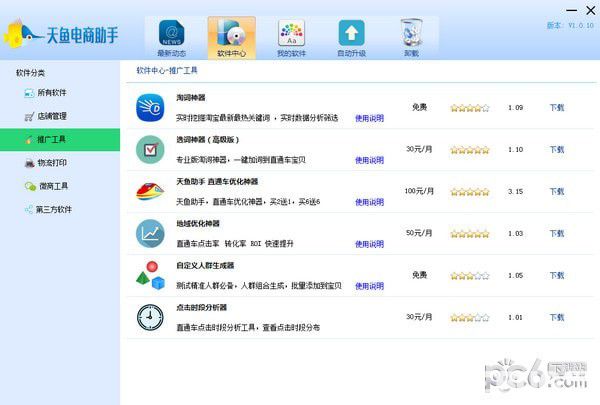The width and height of the screenshot is (600, 405).
Task: Click the 自定义人群生成器 shapes icon
Action: pos(150,275)
